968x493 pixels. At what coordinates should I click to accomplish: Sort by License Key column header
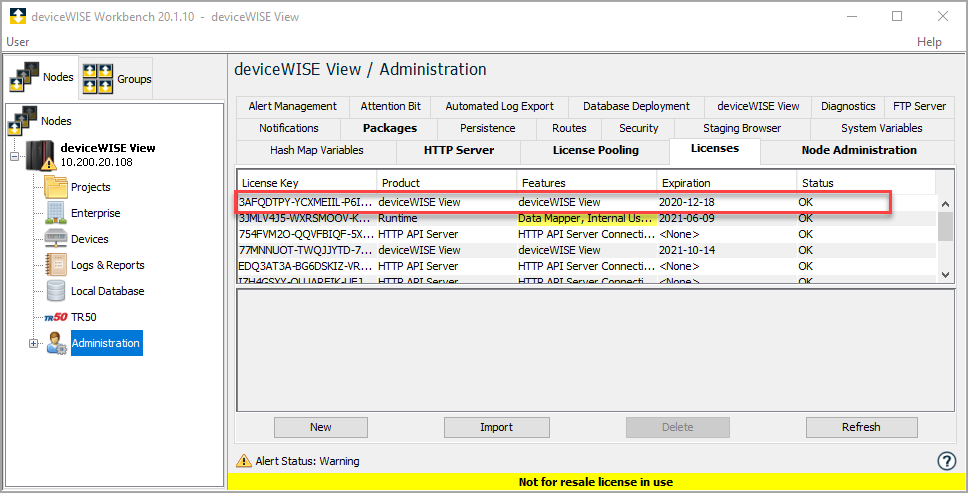pos(307,183)
